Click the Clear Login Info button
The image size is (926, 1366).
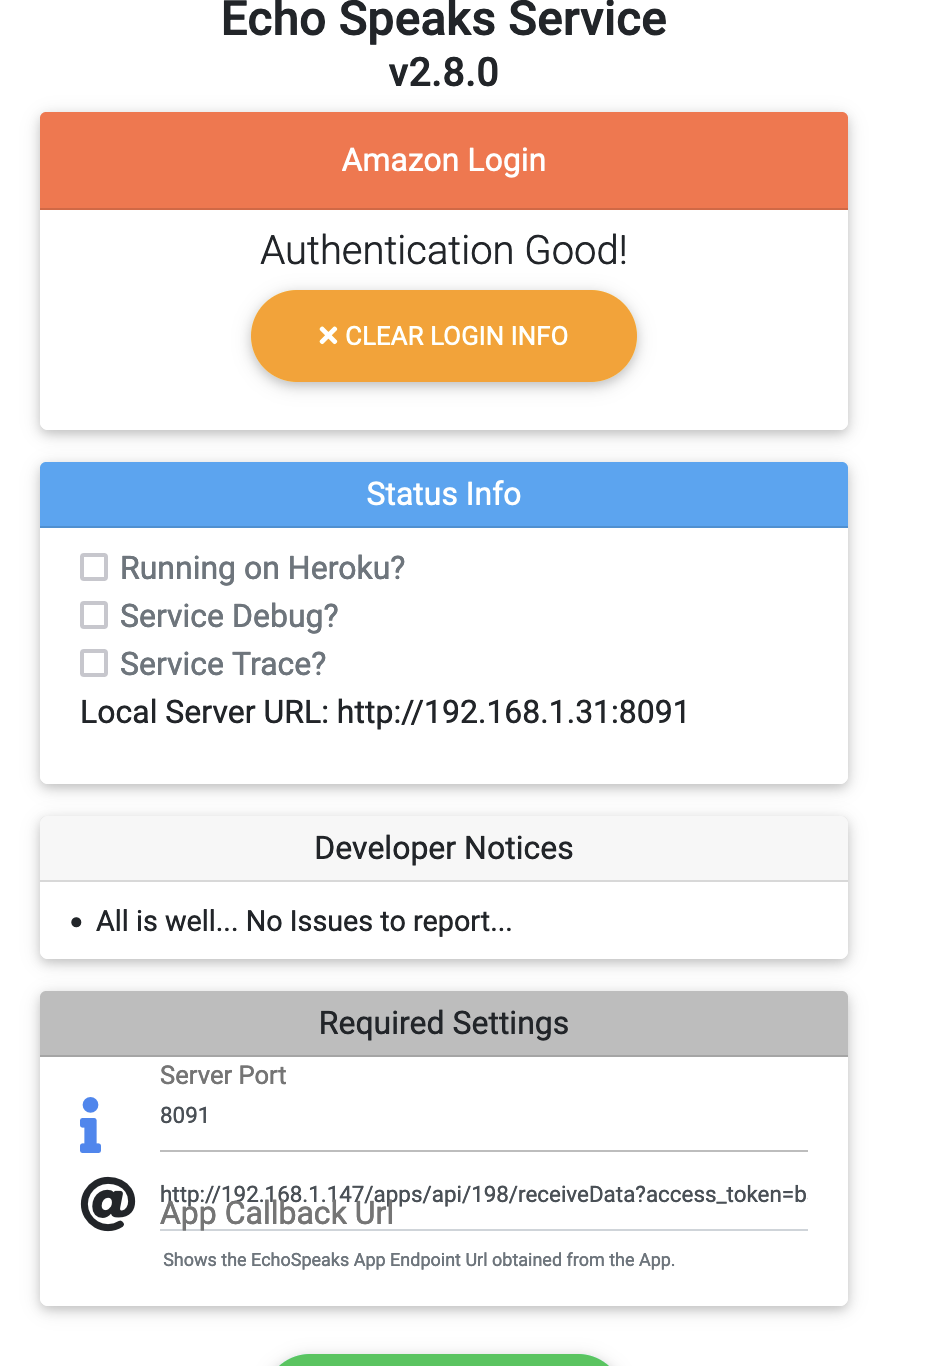444,336
